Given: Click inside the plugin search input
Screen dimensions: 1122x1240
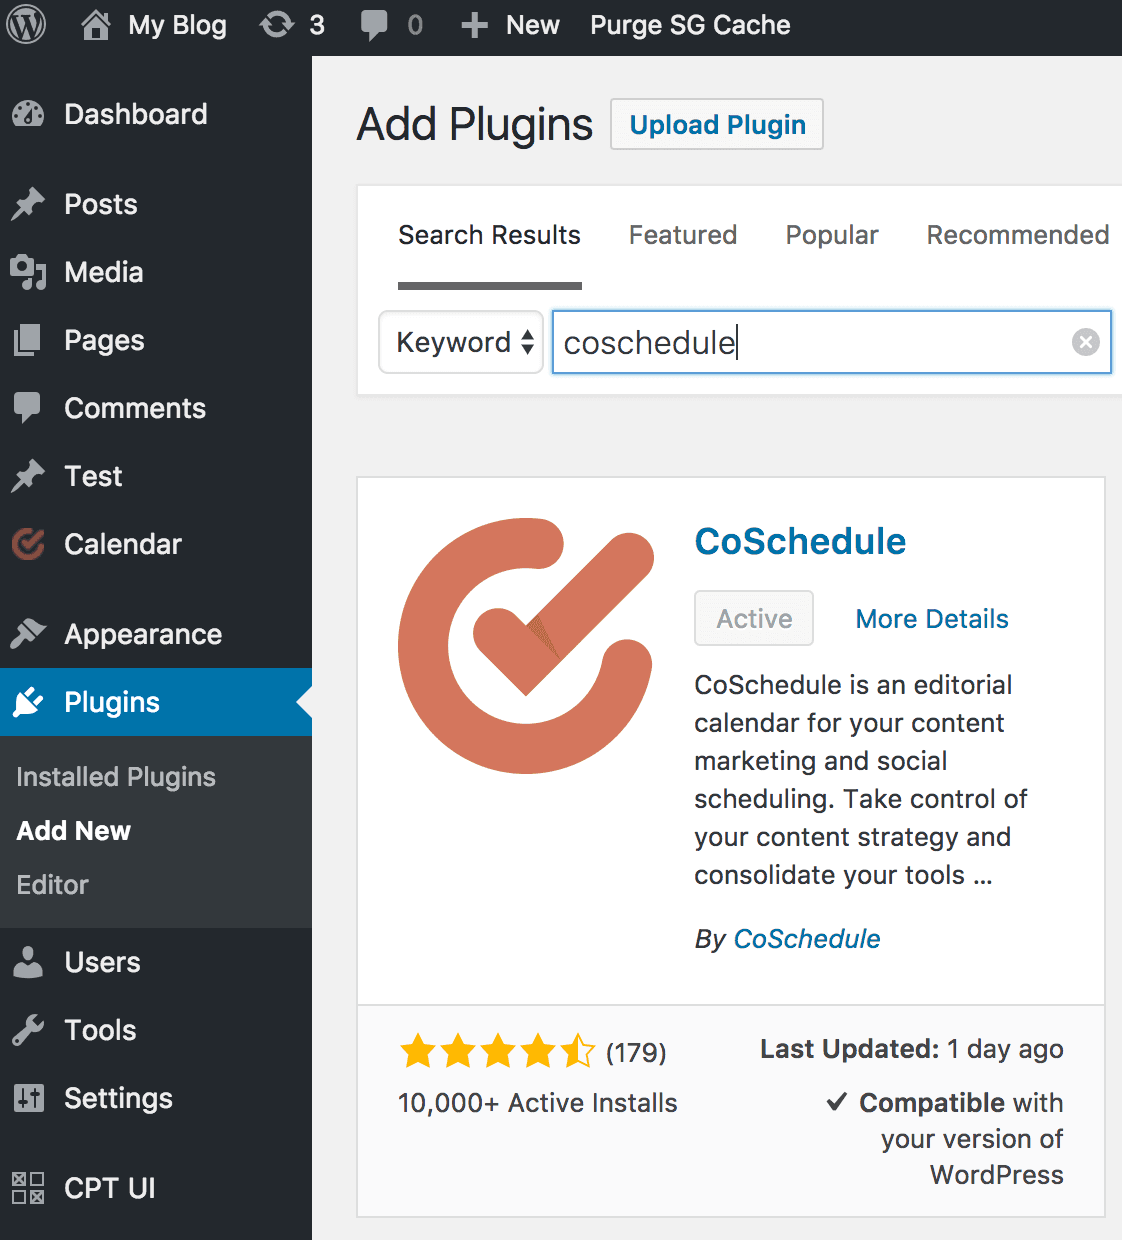Looking at the screenshot, I should [x=812, y=342].
